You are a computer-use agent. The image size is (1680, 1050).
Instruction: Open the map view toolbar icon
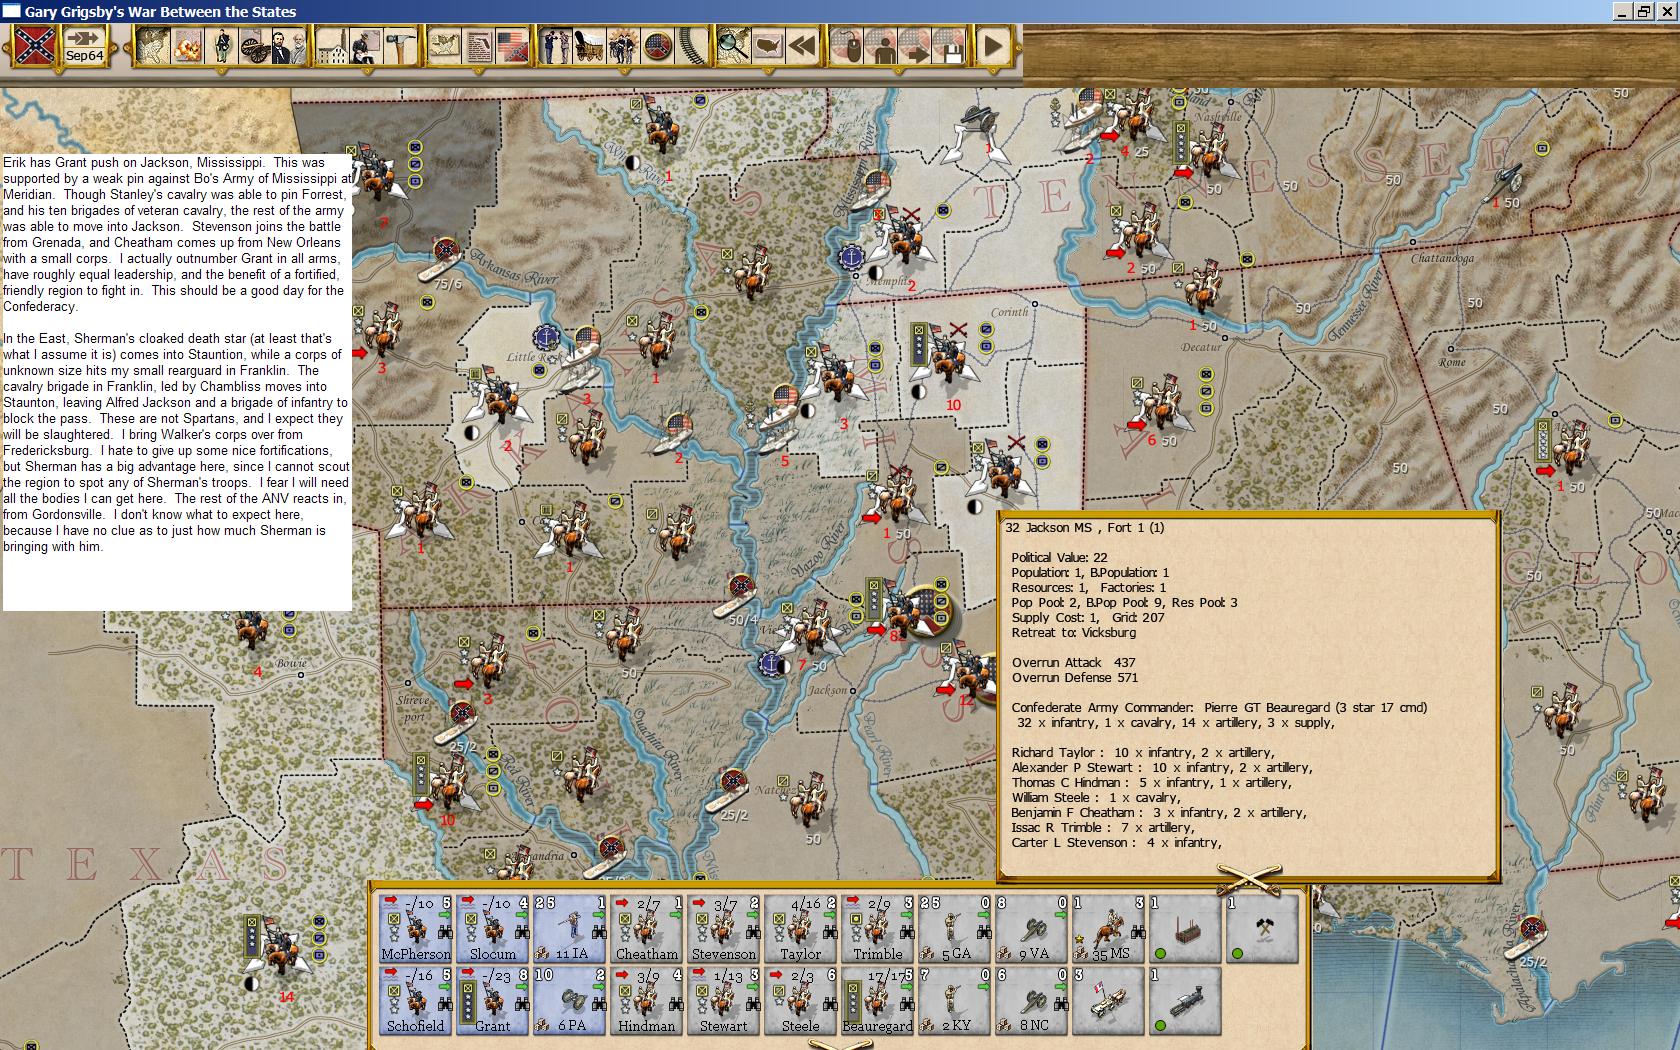[x=153, y=46]
